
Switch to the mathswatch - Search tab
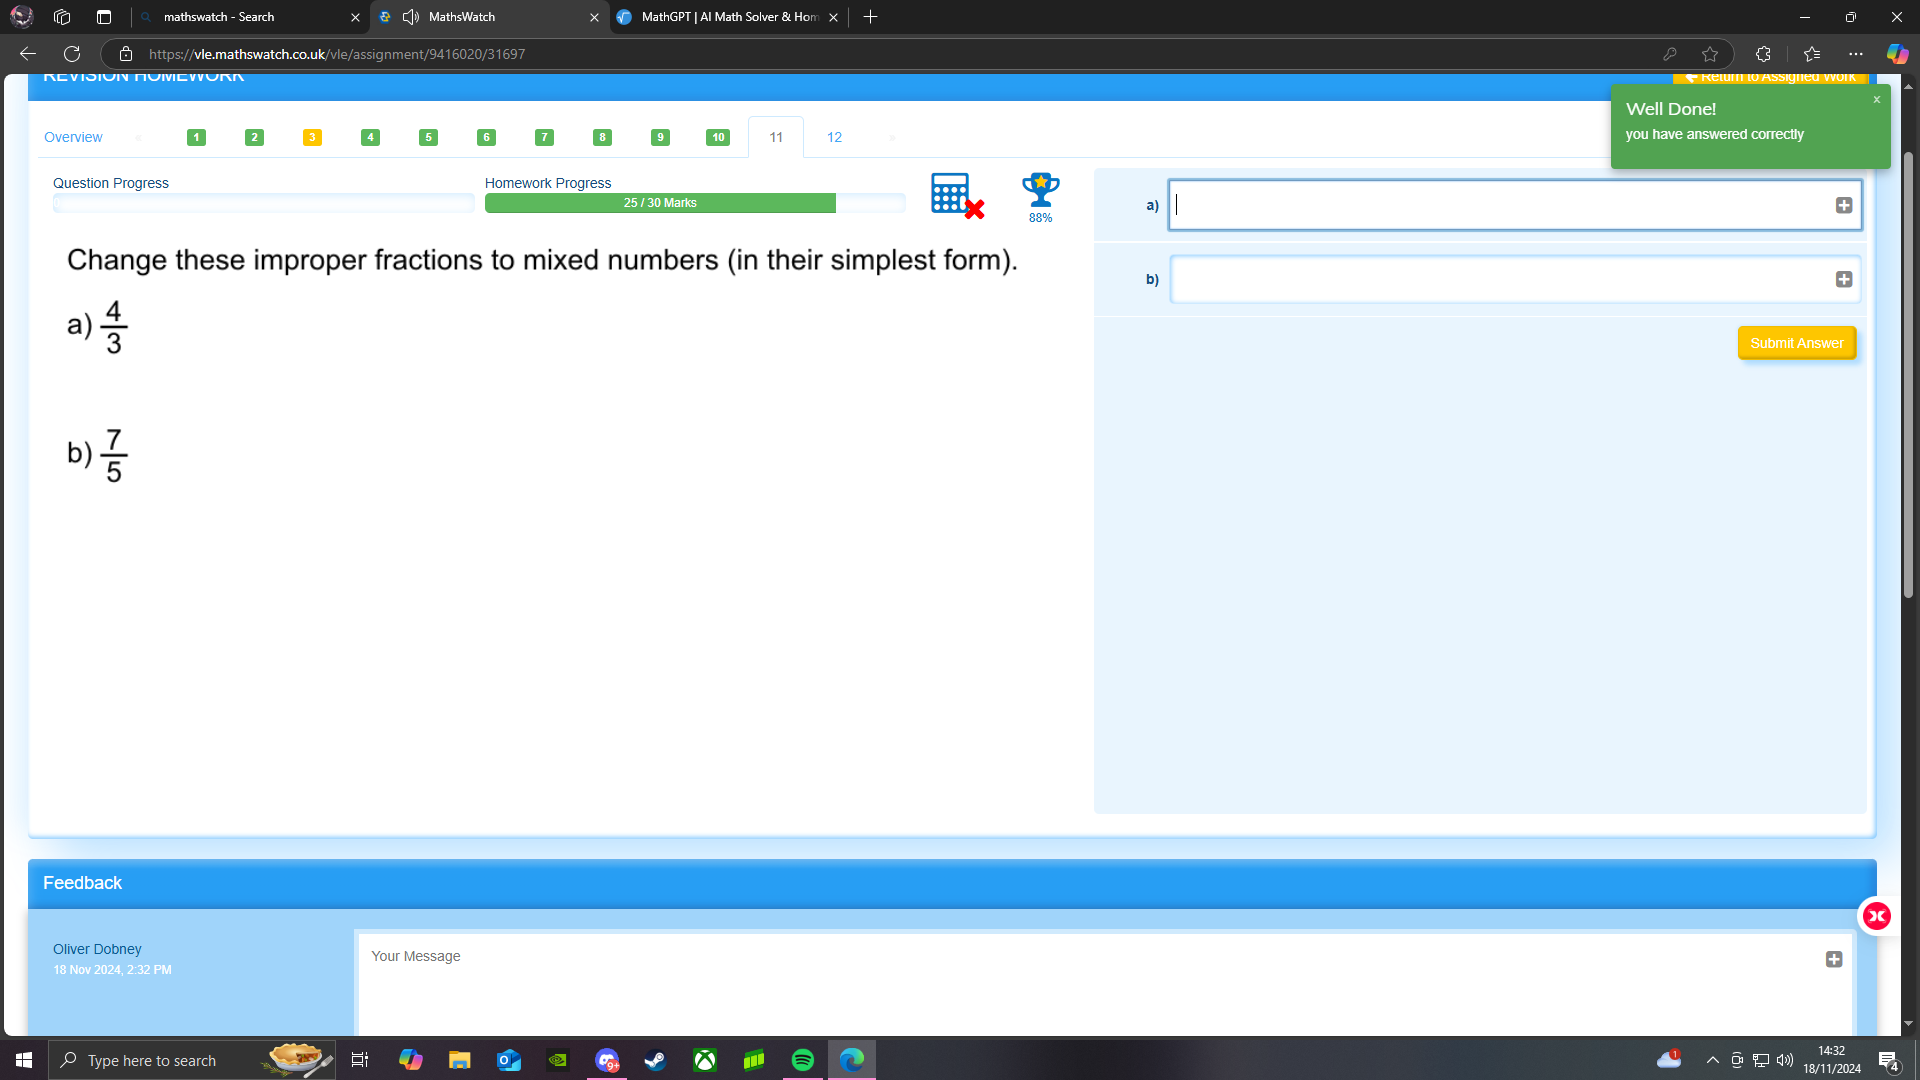click(x=248, y=17)
